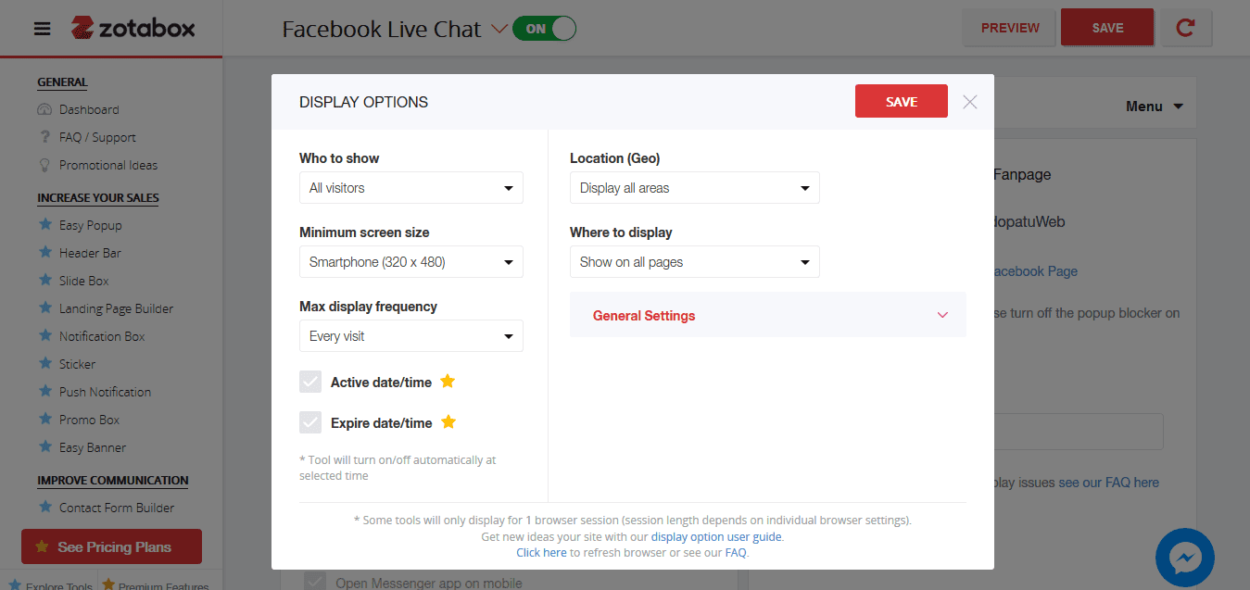The width and height of the screenshot is (1250, 590).
Task: Click the star icon beside Slide Box
Action: [x=44, y=281]
